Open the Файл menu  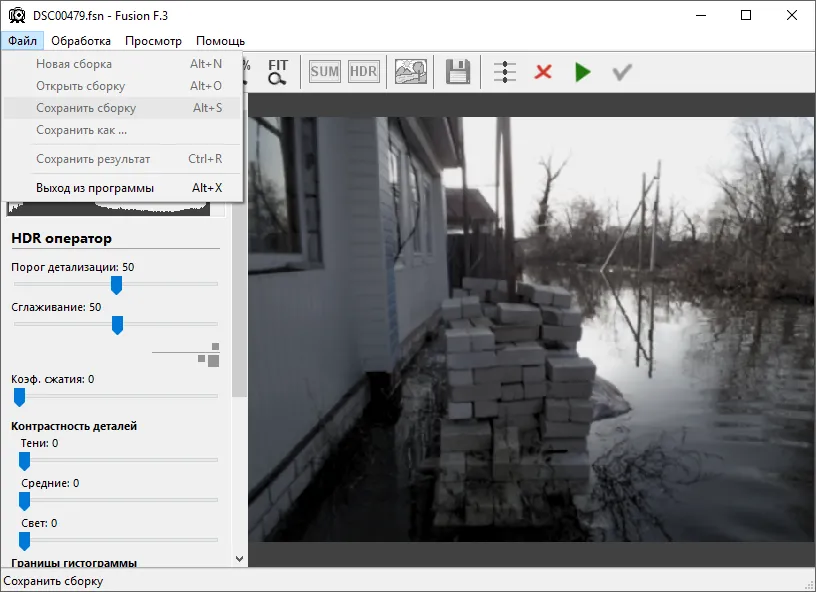pos(22,41)
